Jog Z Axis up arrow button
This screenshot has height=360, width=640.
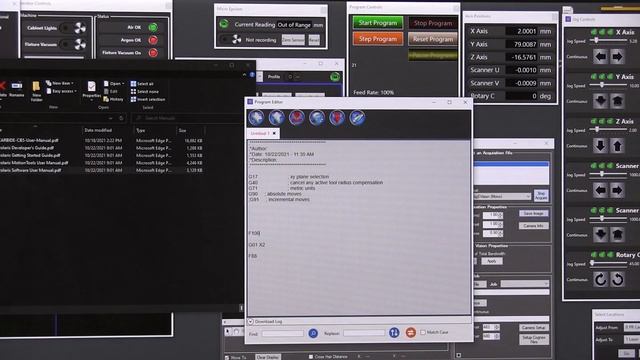(617, 146)
